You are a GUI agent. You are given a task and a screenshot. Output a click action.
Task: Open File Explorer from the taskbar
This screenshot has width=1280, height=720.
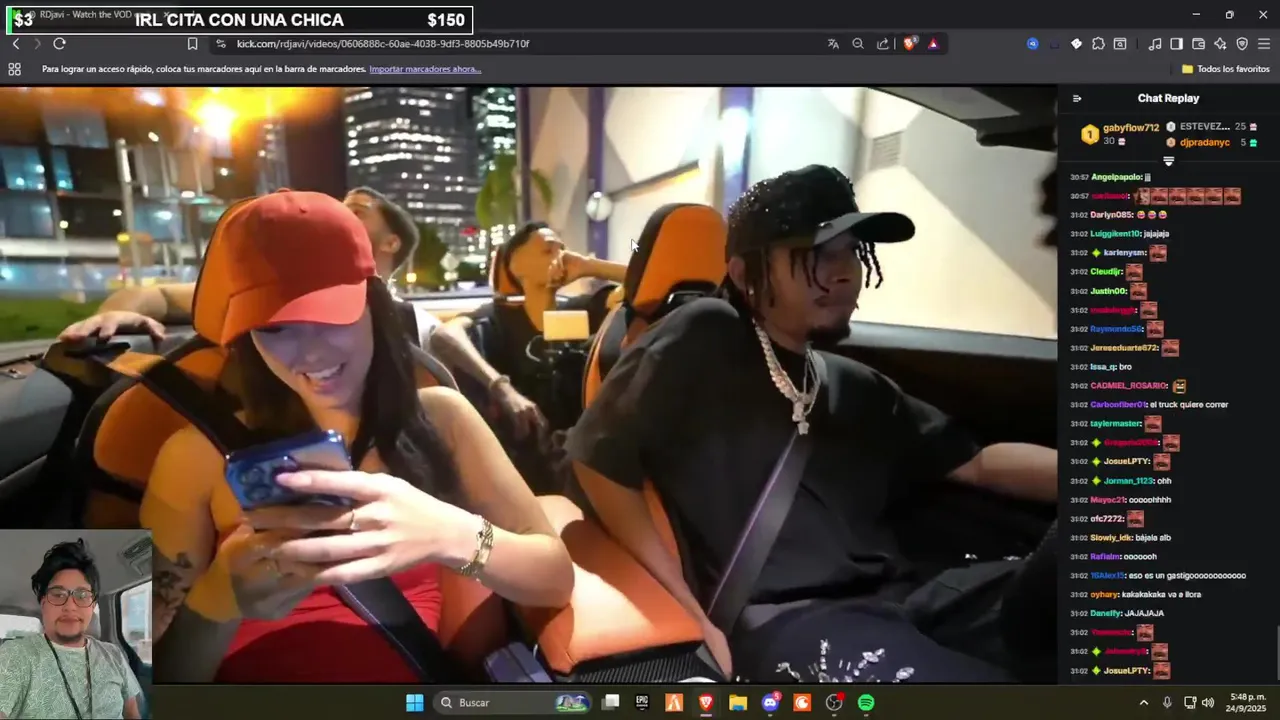click(738, 703)
